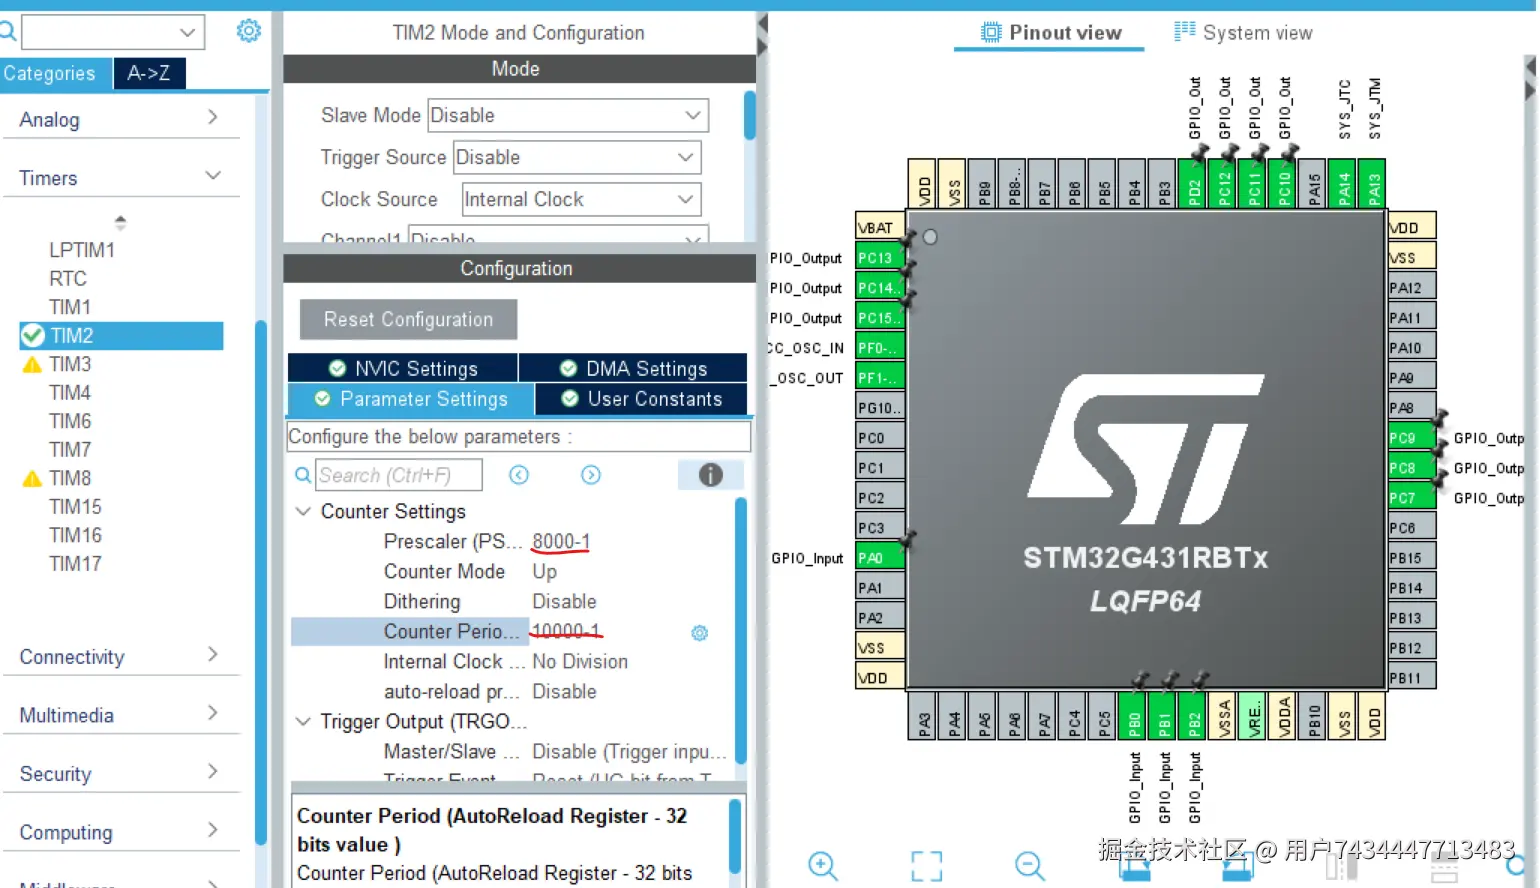This screenshot has width=1540, height=888.
Task: Collapse the Counter Settings group
Action: [303, 511]
